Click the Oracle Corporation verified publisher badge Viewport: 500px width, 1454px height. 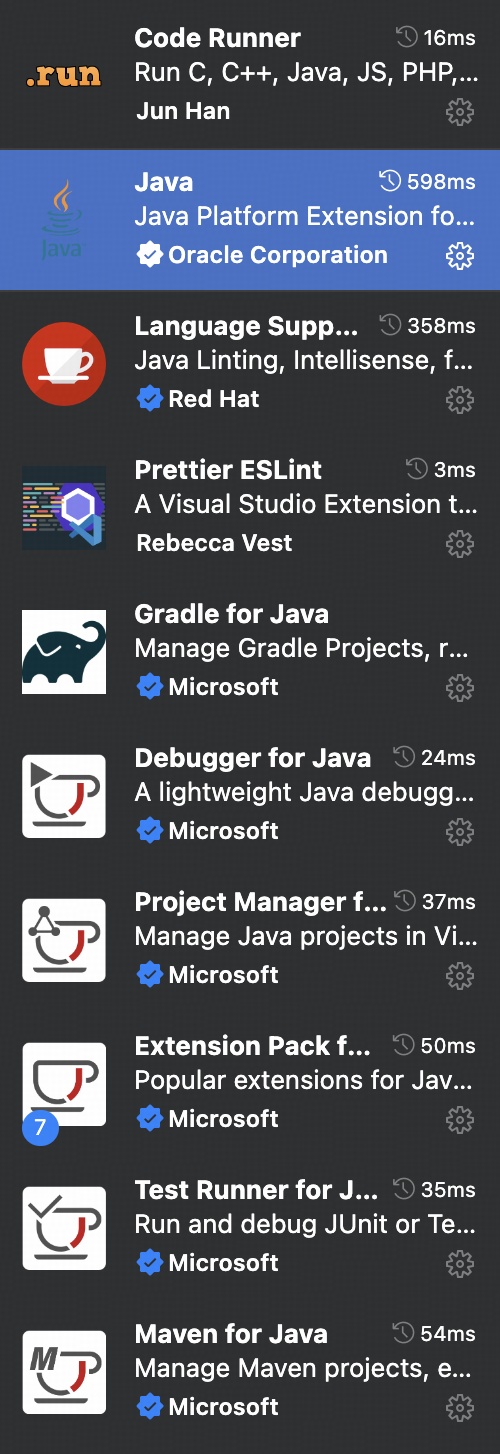149,255
